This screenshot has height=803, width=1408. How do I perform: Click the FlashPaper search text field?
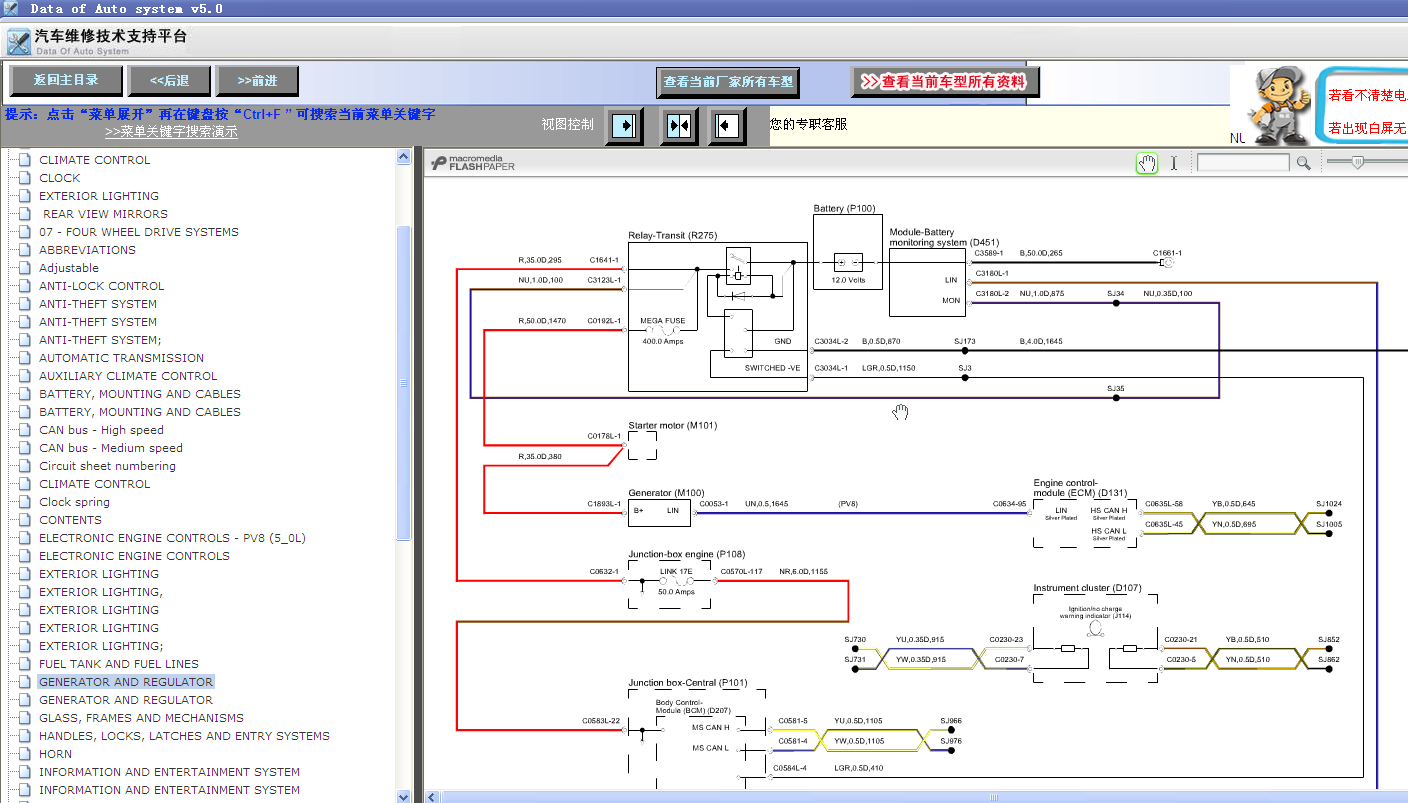tap(1243, 163)
